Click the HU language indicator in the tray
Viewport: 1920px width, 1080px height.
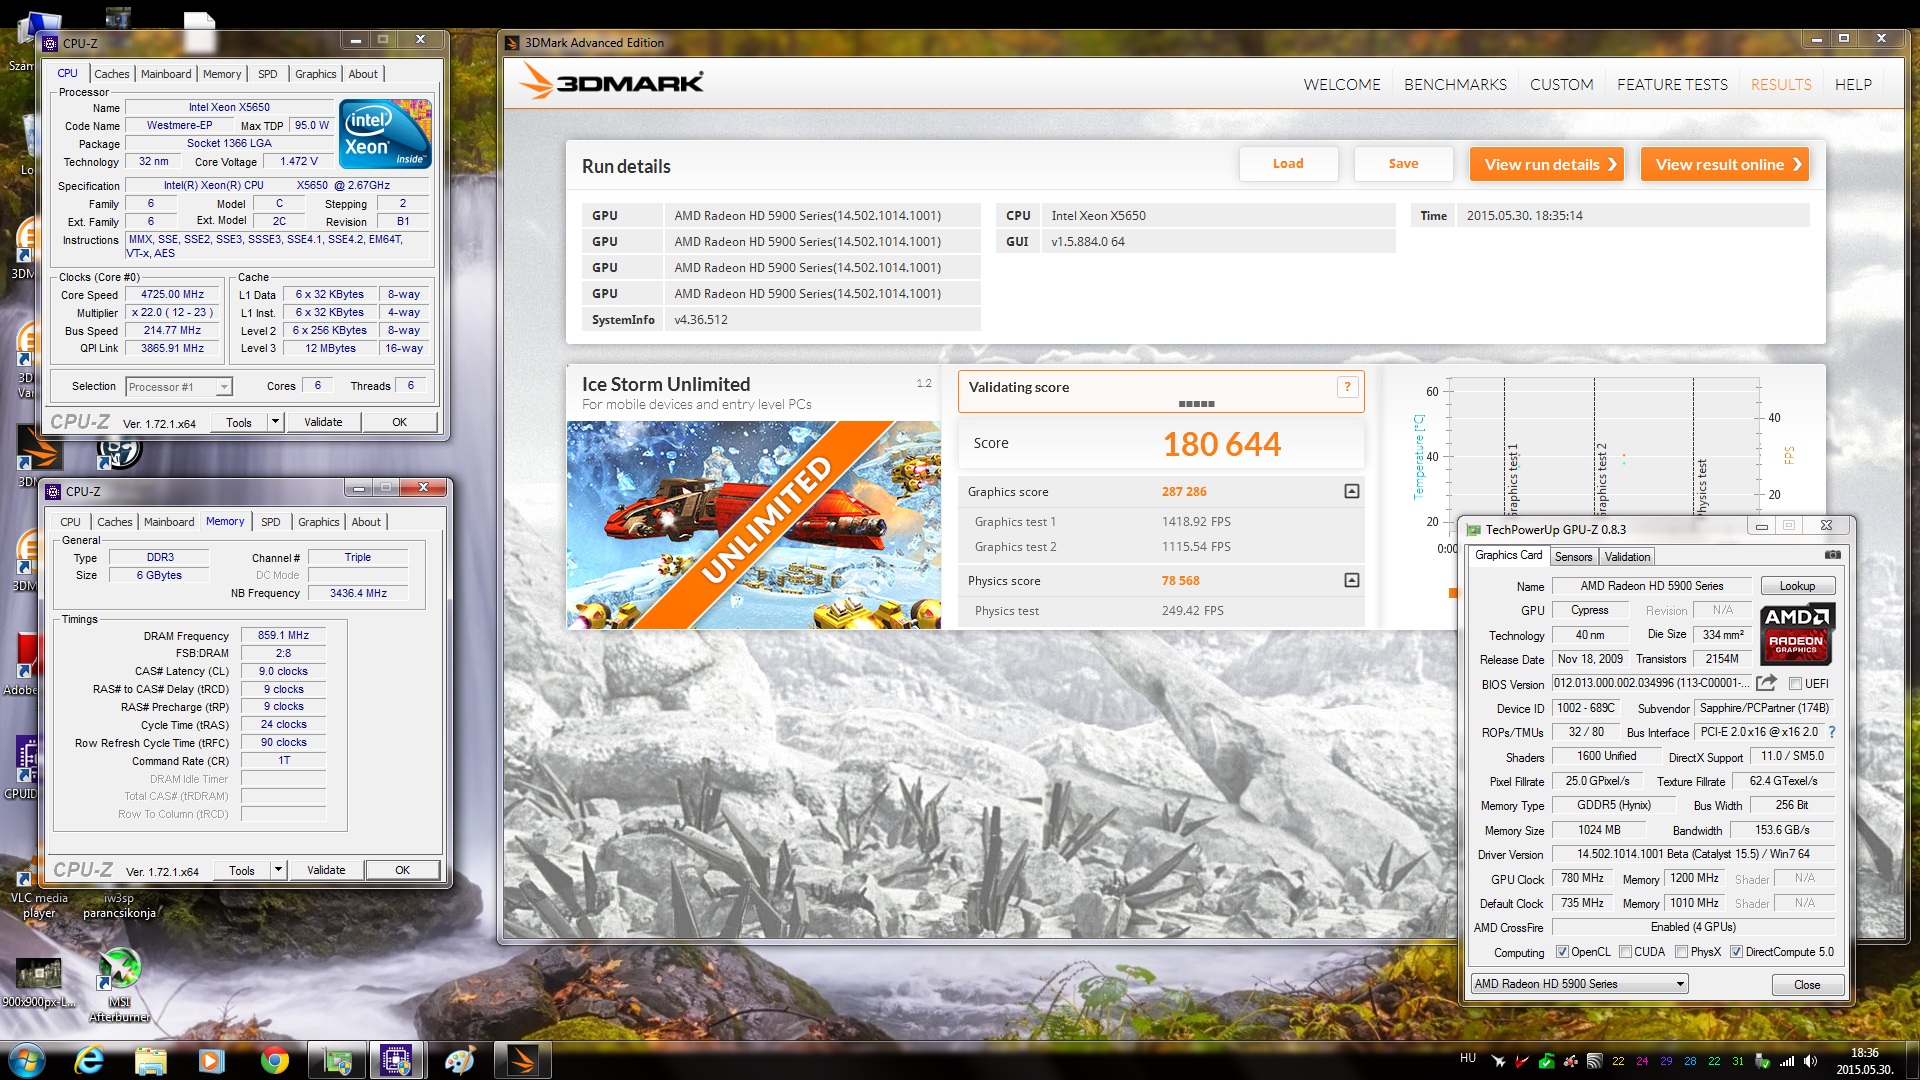tap(1467, 1058)
